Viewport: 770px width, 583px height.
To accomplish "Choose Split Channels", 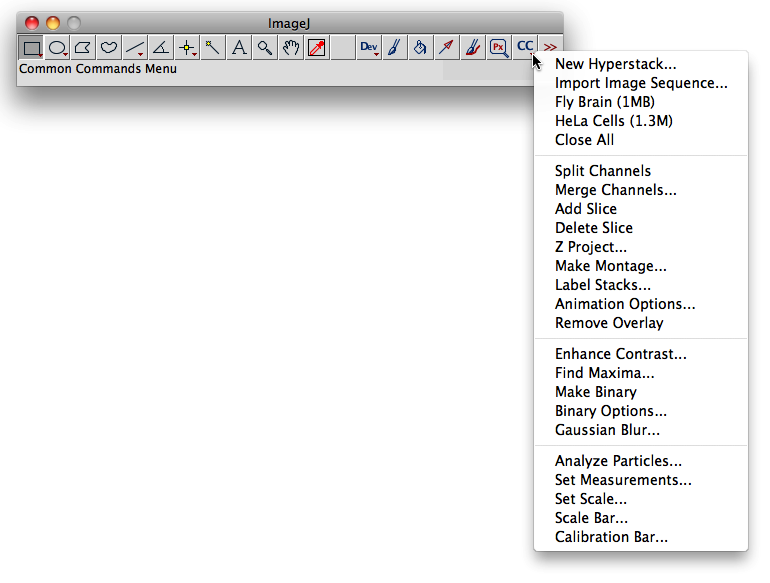I will pyautogui.click(x=641, y=171).
